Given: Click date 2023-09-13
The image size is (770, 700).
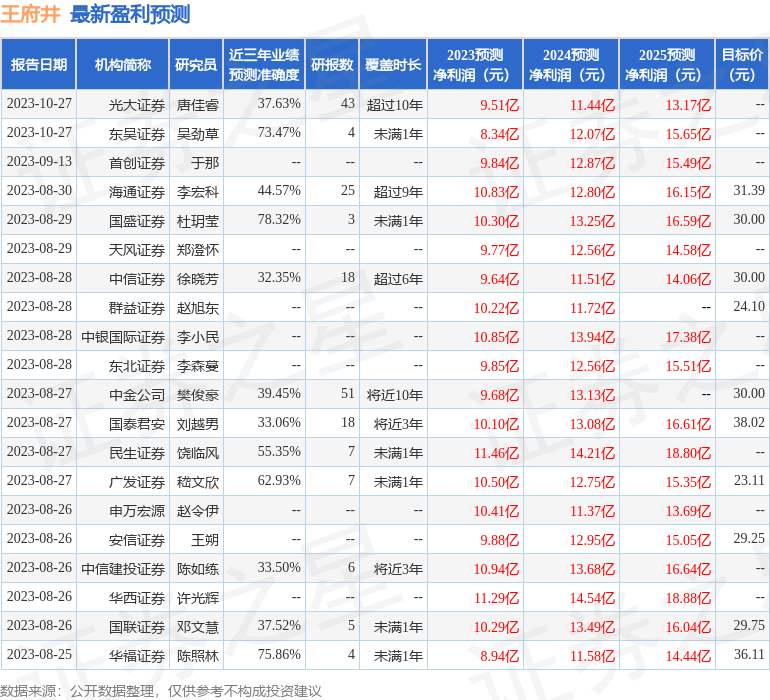Looking at the screenshot, I should click(39, 162).
